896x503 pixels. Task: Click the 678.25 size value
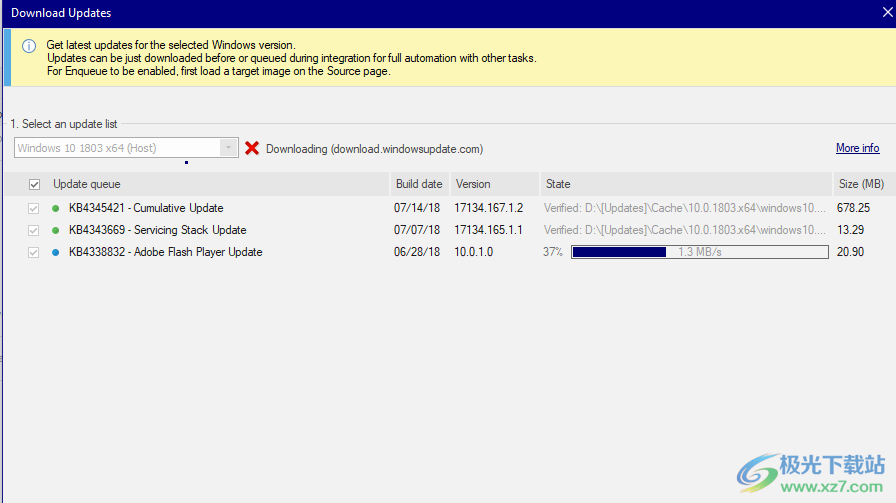pos(853,208)
